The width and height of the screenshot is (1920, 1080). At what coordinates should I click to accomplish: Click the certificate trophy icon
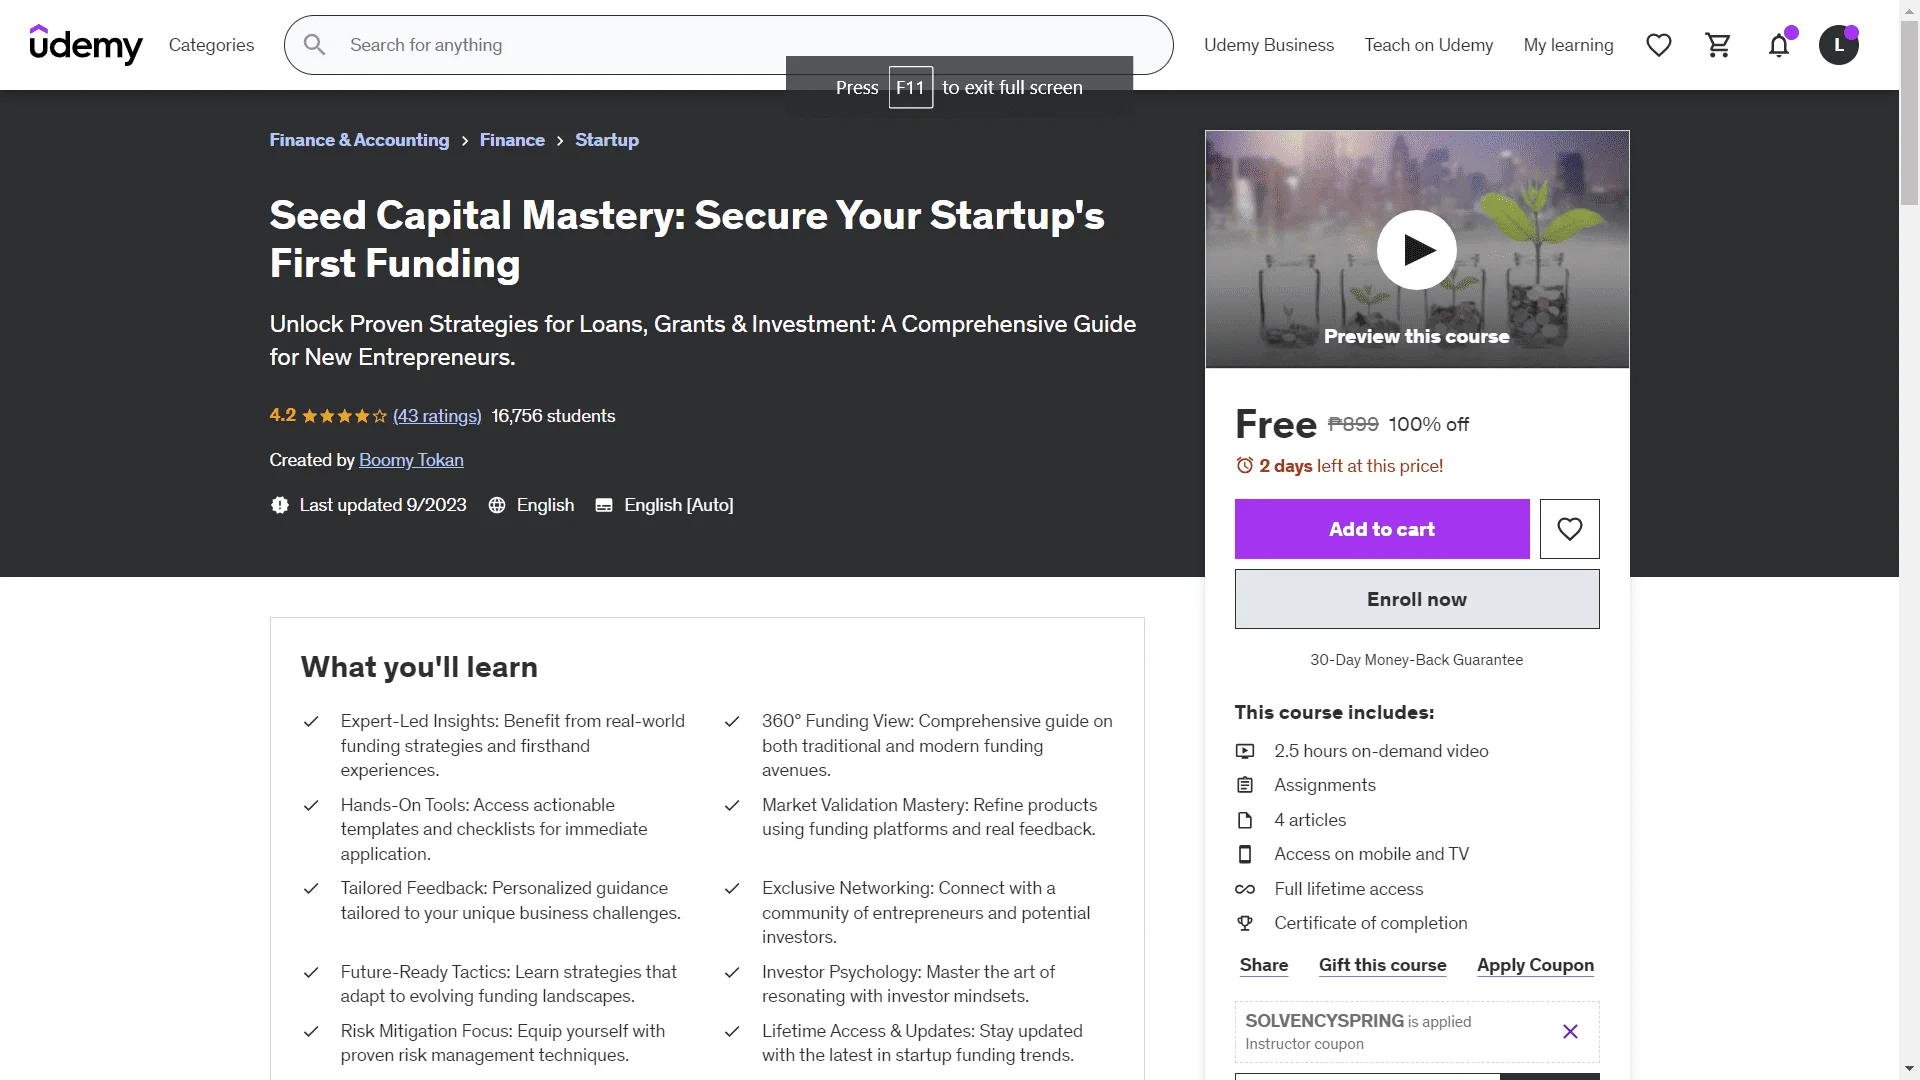1245,923
